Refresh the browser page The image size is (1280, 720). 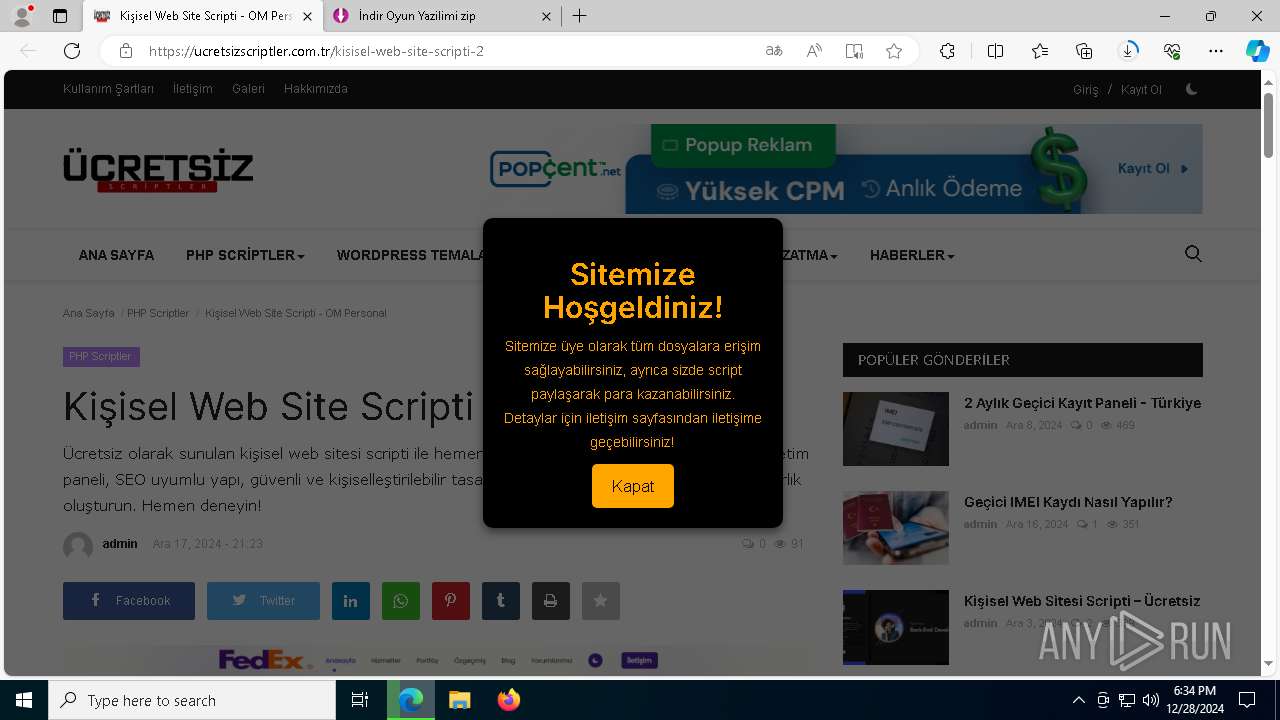(72, 51)
